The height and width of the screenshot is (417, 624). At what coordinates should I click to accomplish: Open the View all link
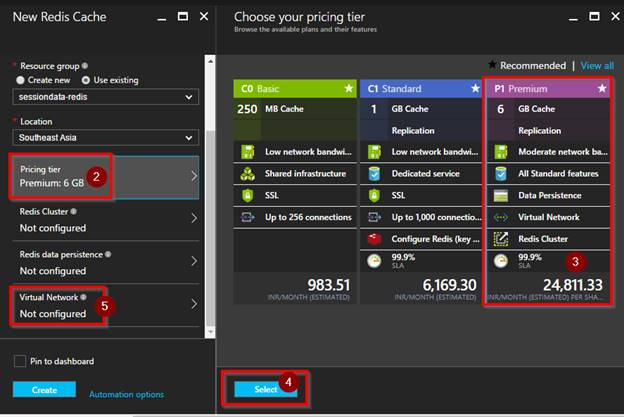[x=597, y=66]
